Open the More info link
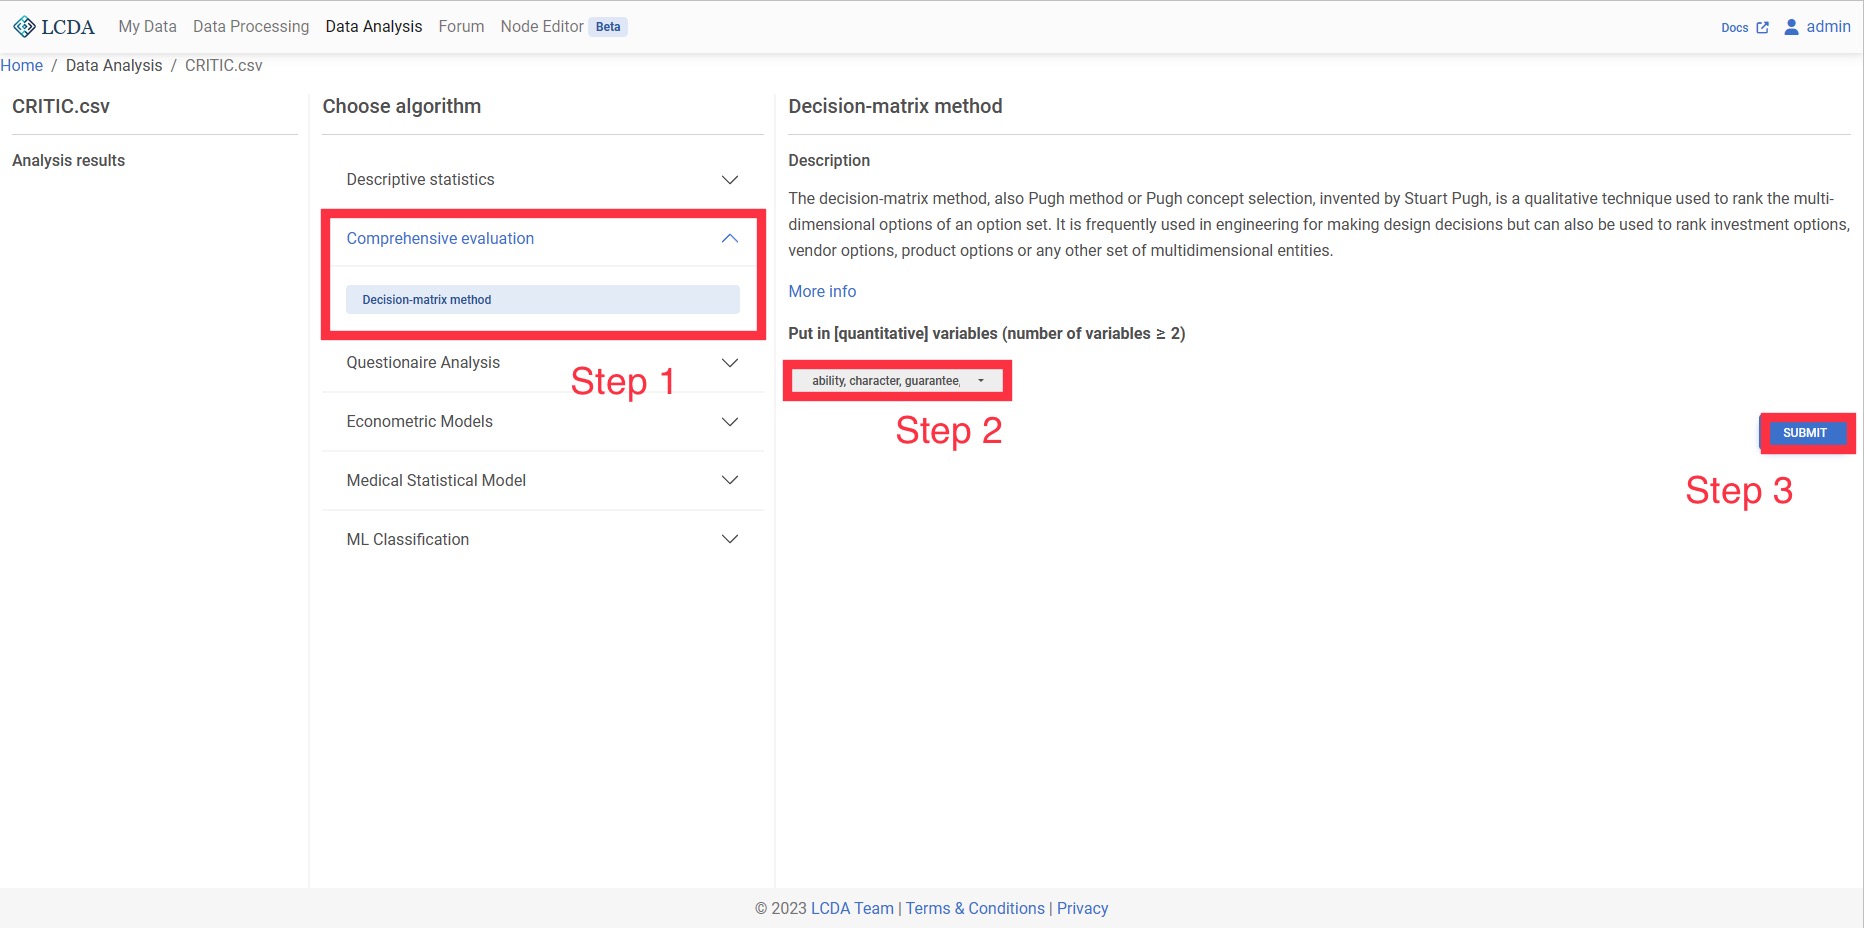The width and height of the screenshot is (1864, 928). pos(822,292)
